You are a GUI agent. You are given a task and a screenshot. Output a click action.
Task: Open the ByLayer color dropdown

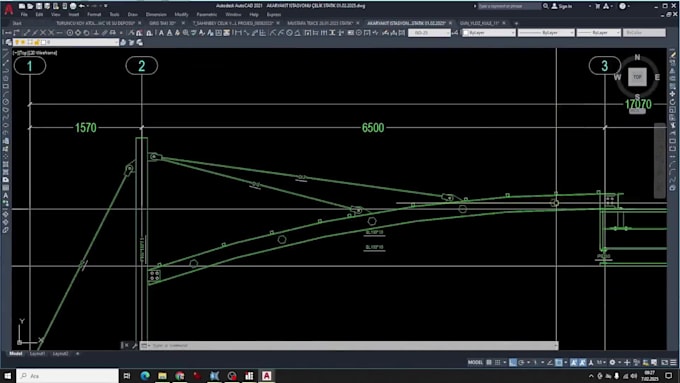489,33
